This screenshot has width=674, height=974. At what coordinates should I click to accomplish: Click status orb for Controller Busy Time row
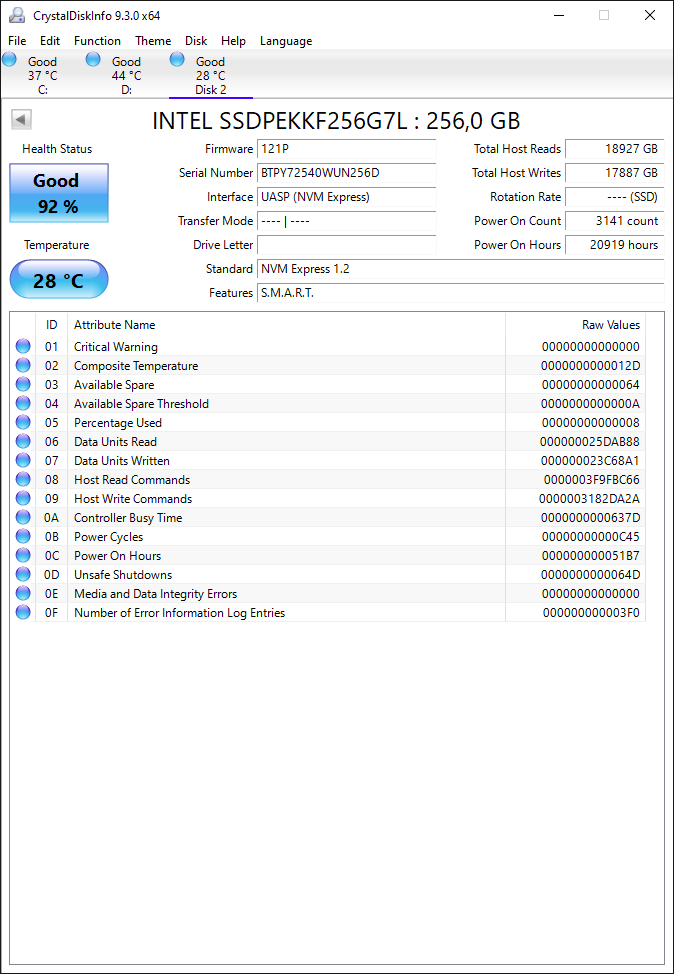pyautogui.click(x=23, y=517)
